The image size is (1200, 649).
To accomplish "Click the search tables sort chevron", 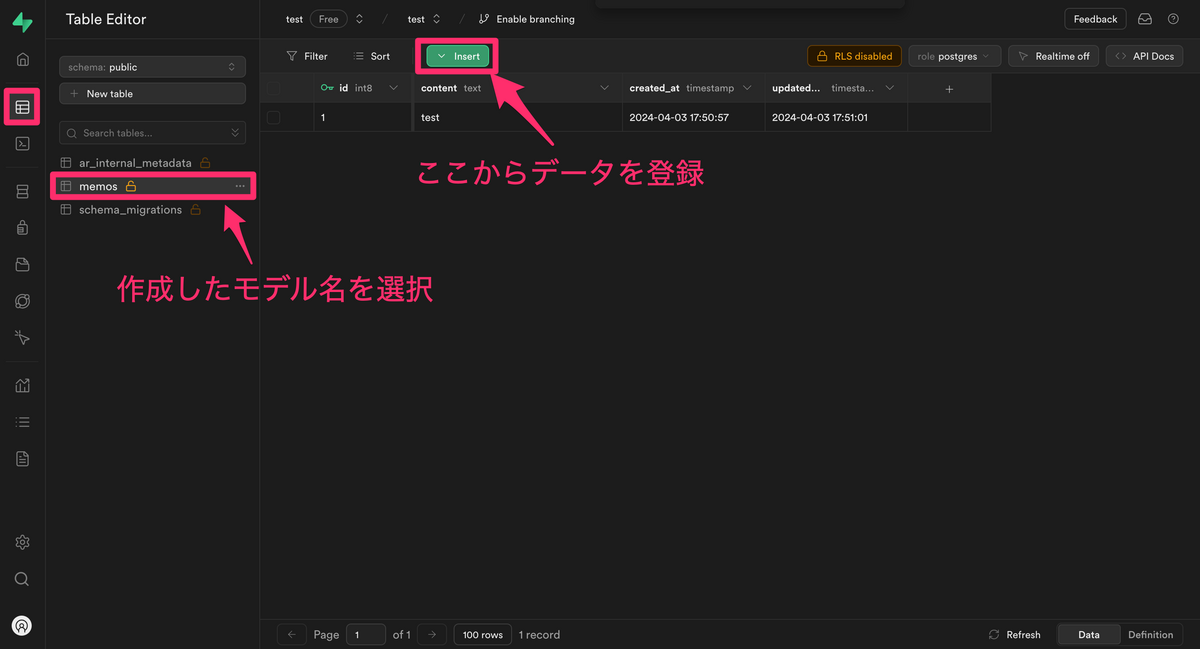I will (x=236, y=132).
